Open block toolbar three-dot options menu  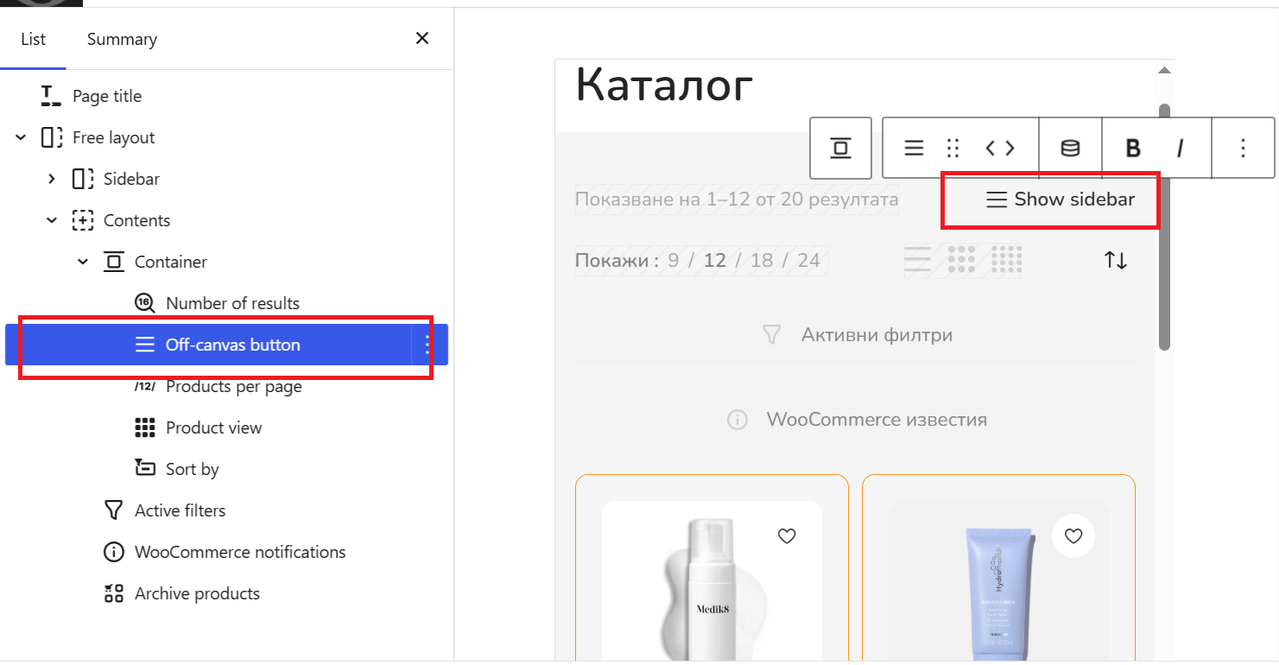1243,148
